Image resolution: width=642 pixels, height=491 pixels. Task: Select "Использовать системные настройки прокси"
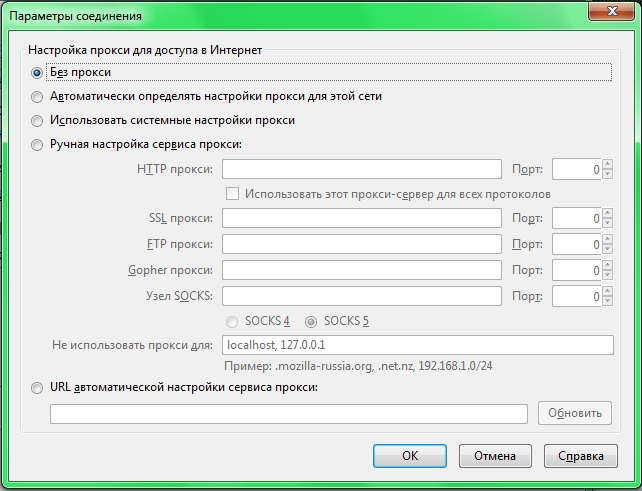click(x=37, y=121)
